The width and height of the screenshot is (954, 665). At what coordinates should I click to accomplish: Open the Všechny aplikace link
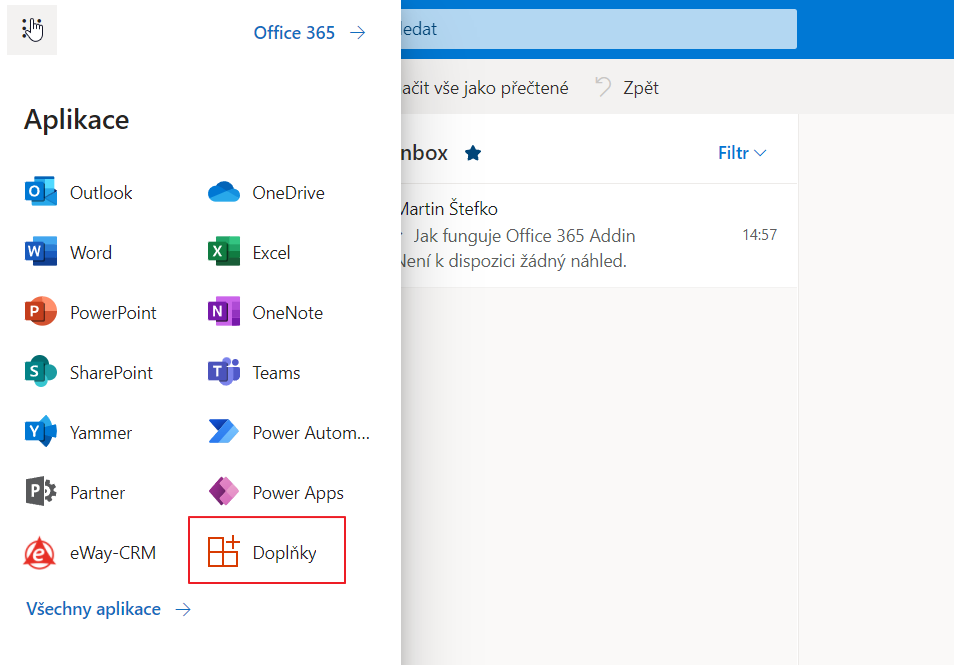[109, 609]
